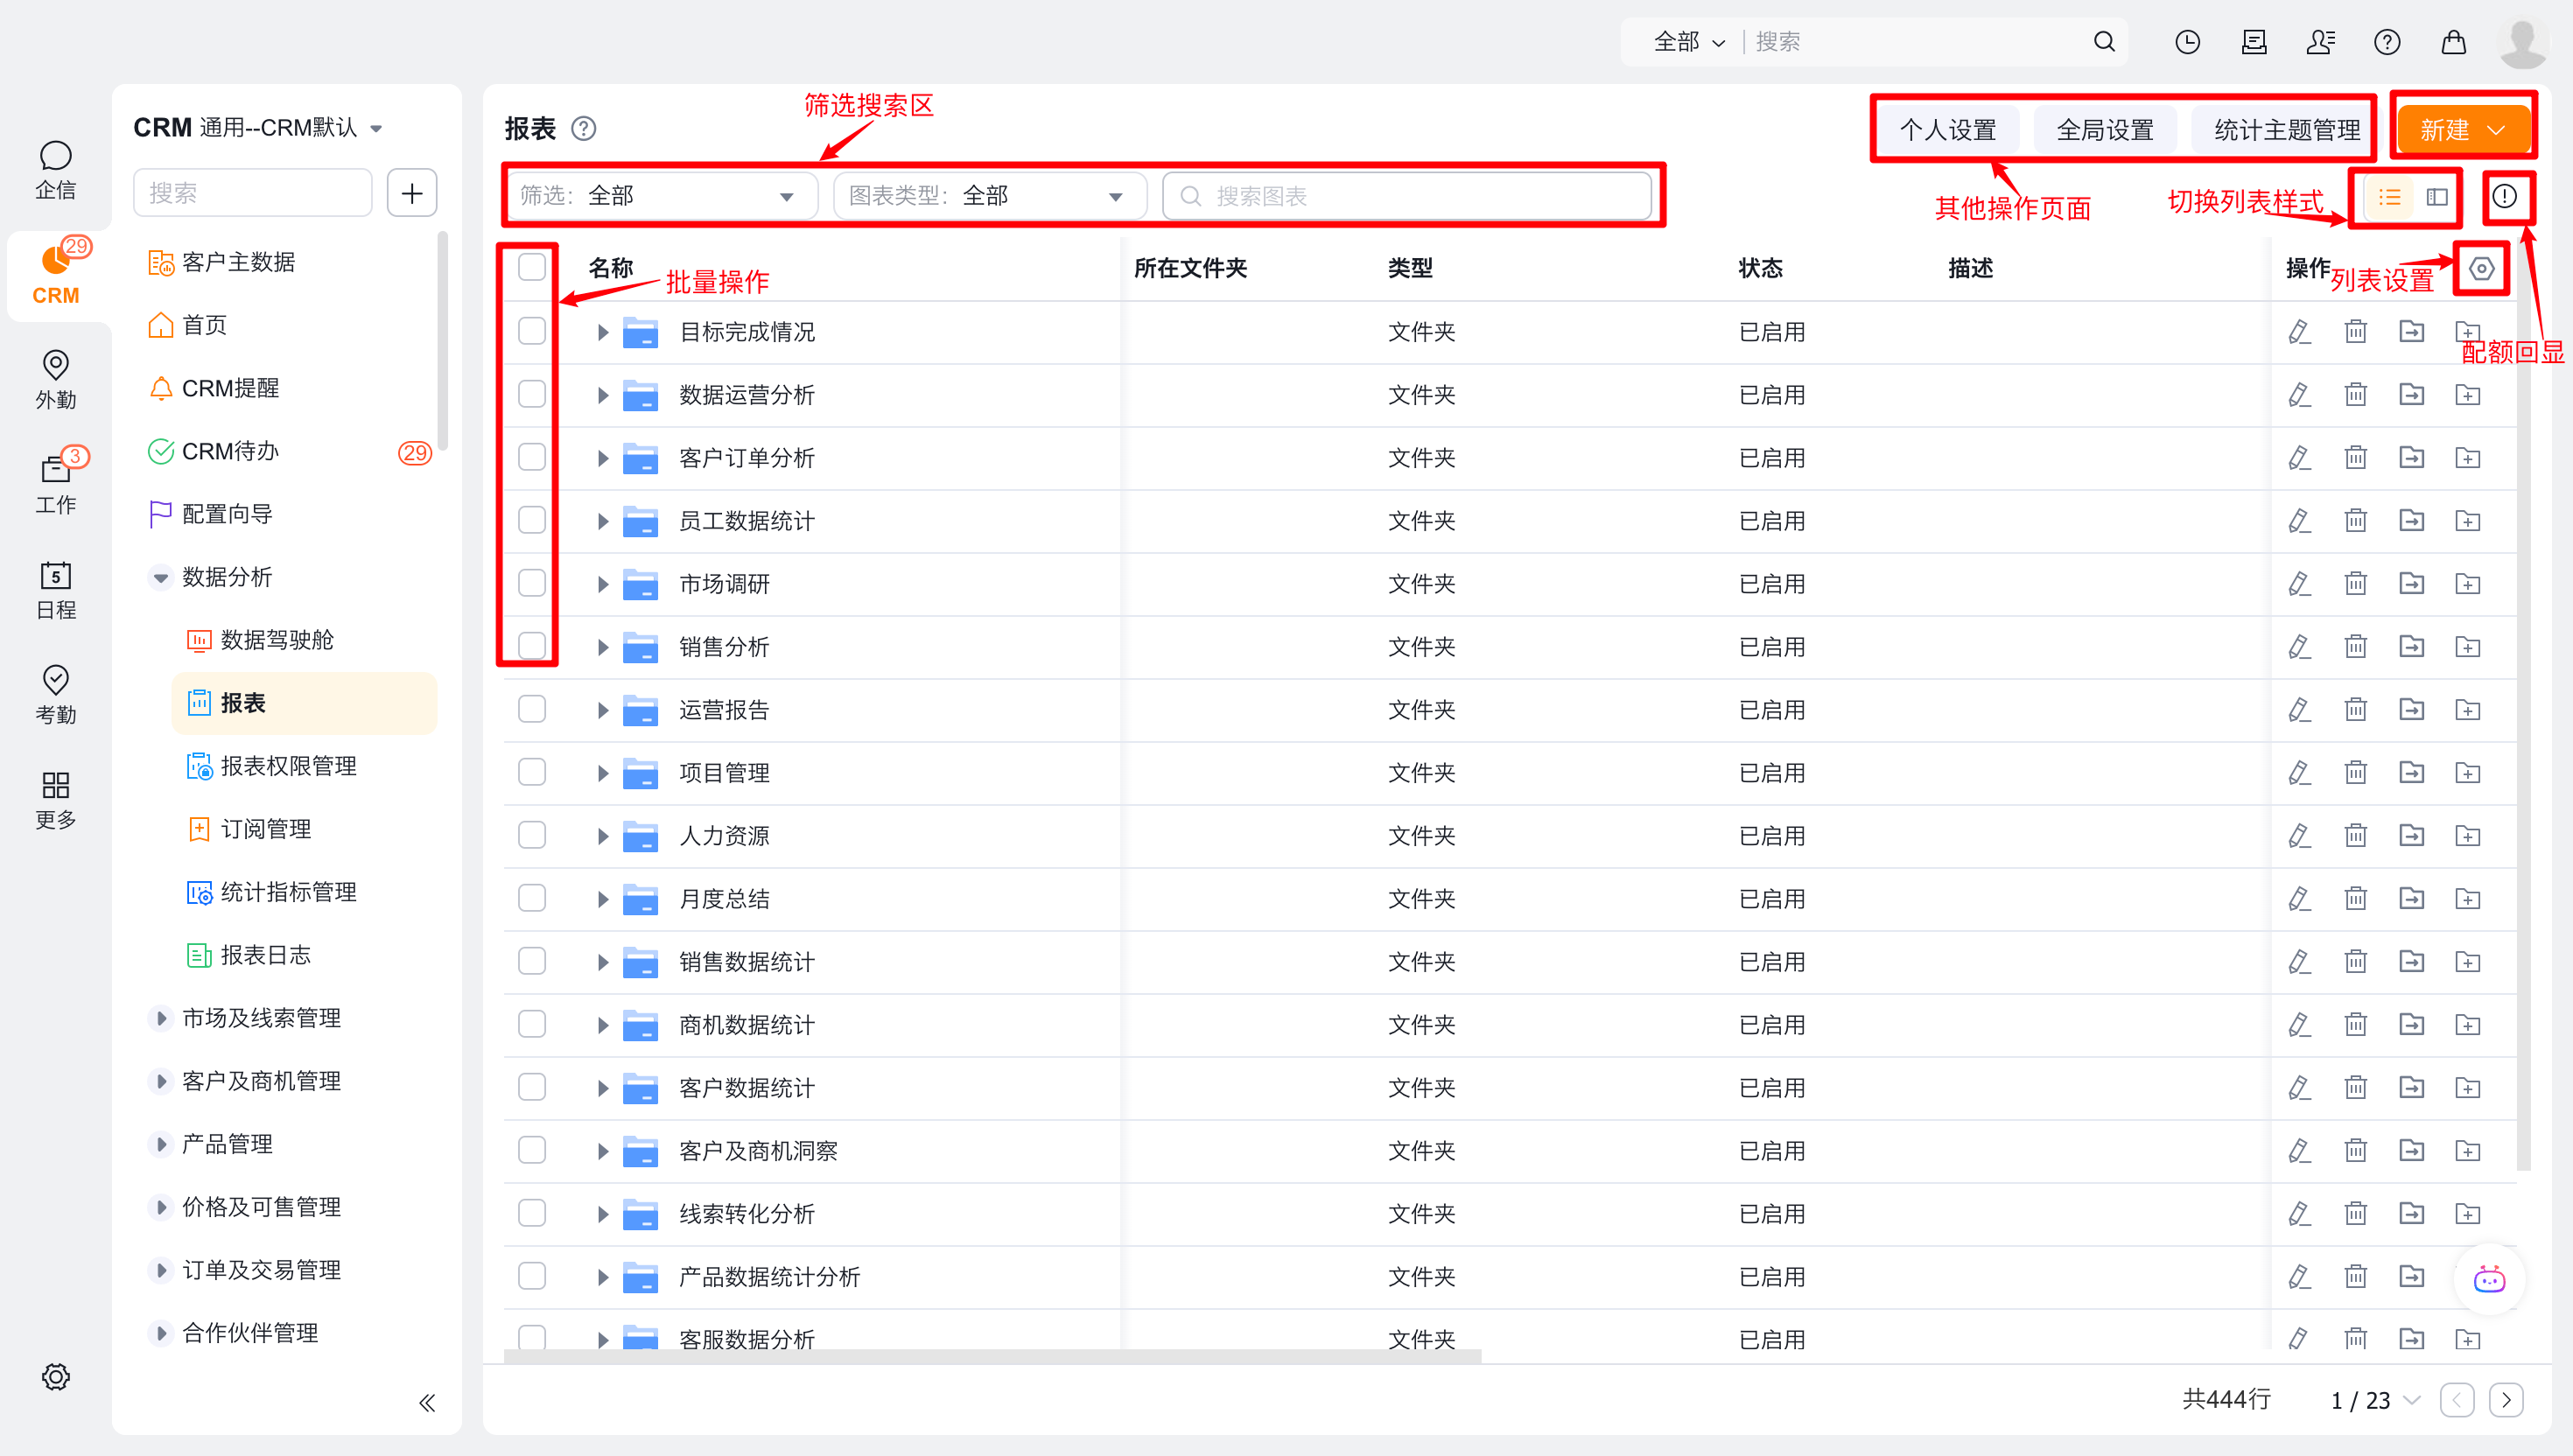Click the delete trash icon for 数据运营分析

click(x=2355, y=394)
